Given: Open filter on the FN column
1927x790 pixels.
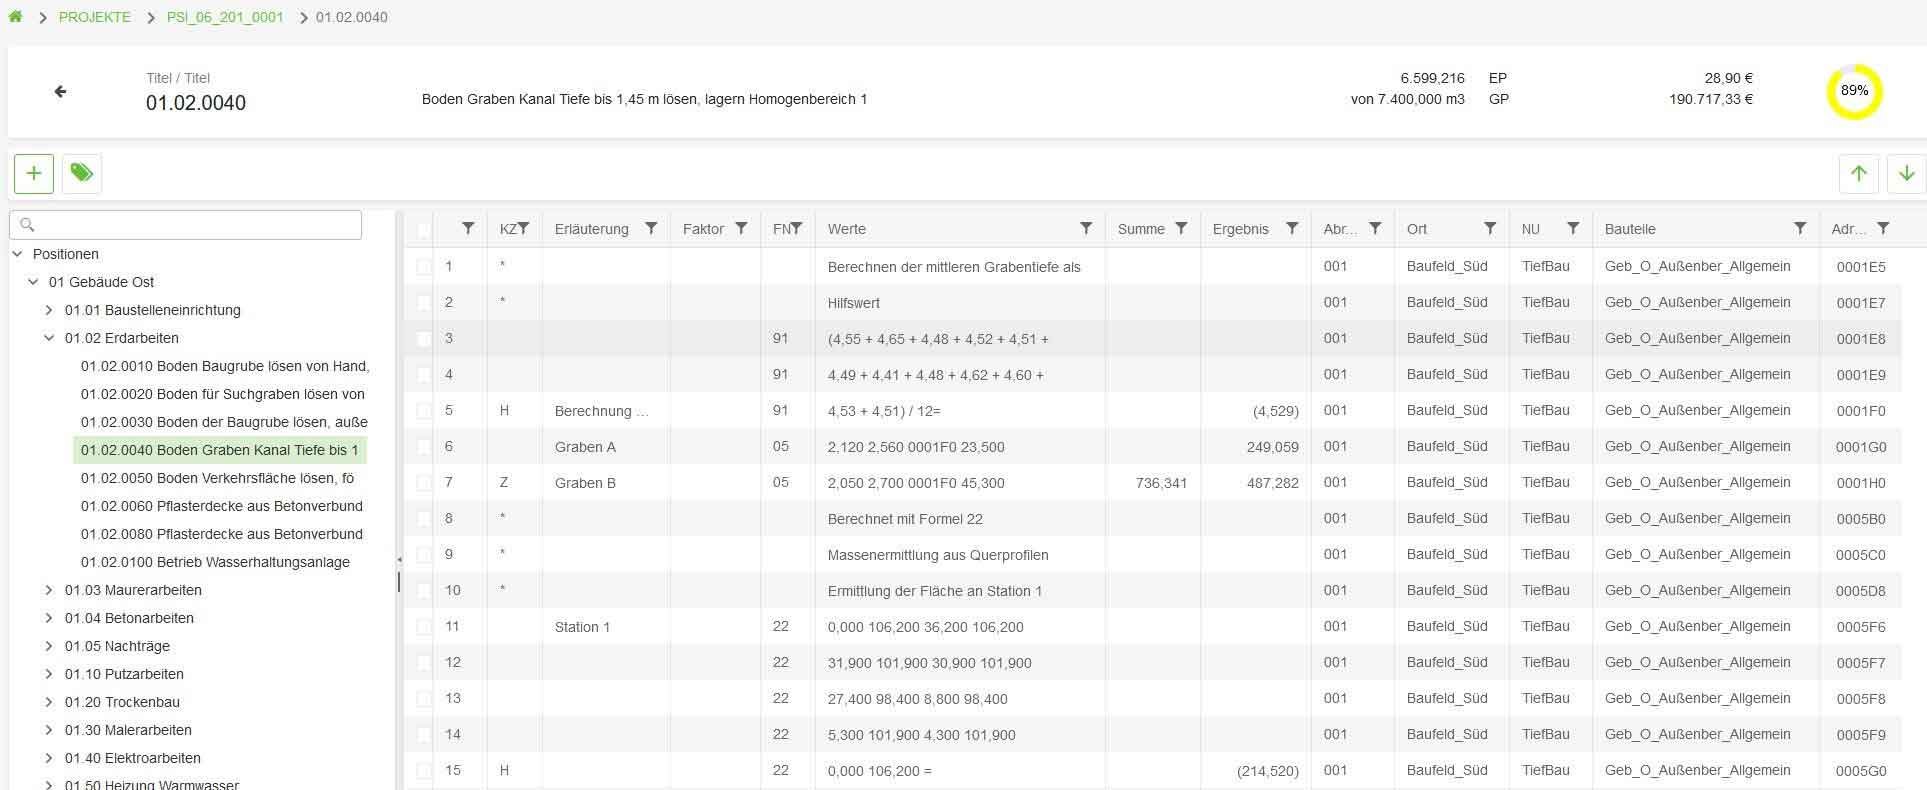Looking at the screenshot, I should click(796, 228).
